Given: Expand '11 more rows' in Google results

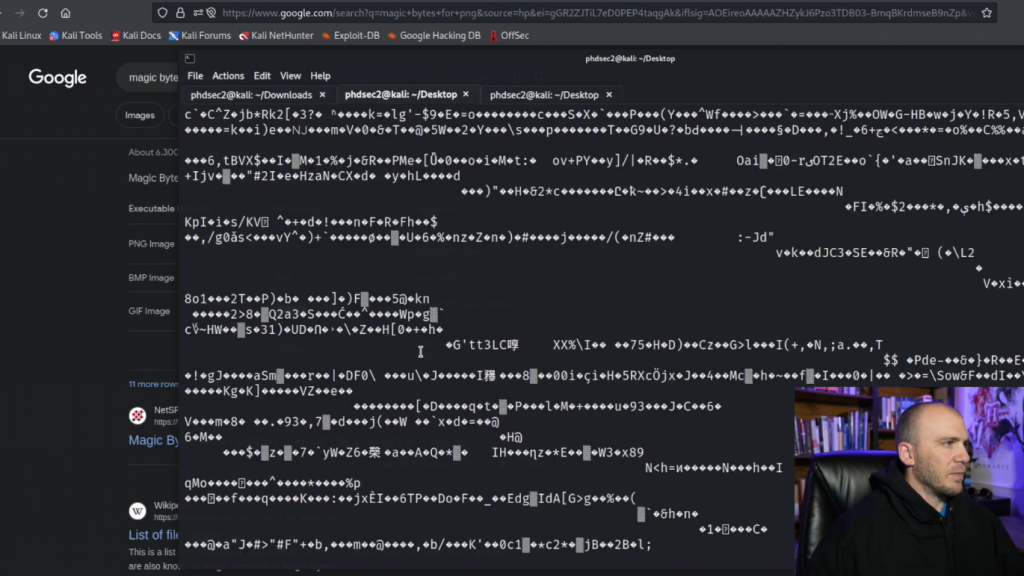Looking at the screenshot, I should (153, 384).
